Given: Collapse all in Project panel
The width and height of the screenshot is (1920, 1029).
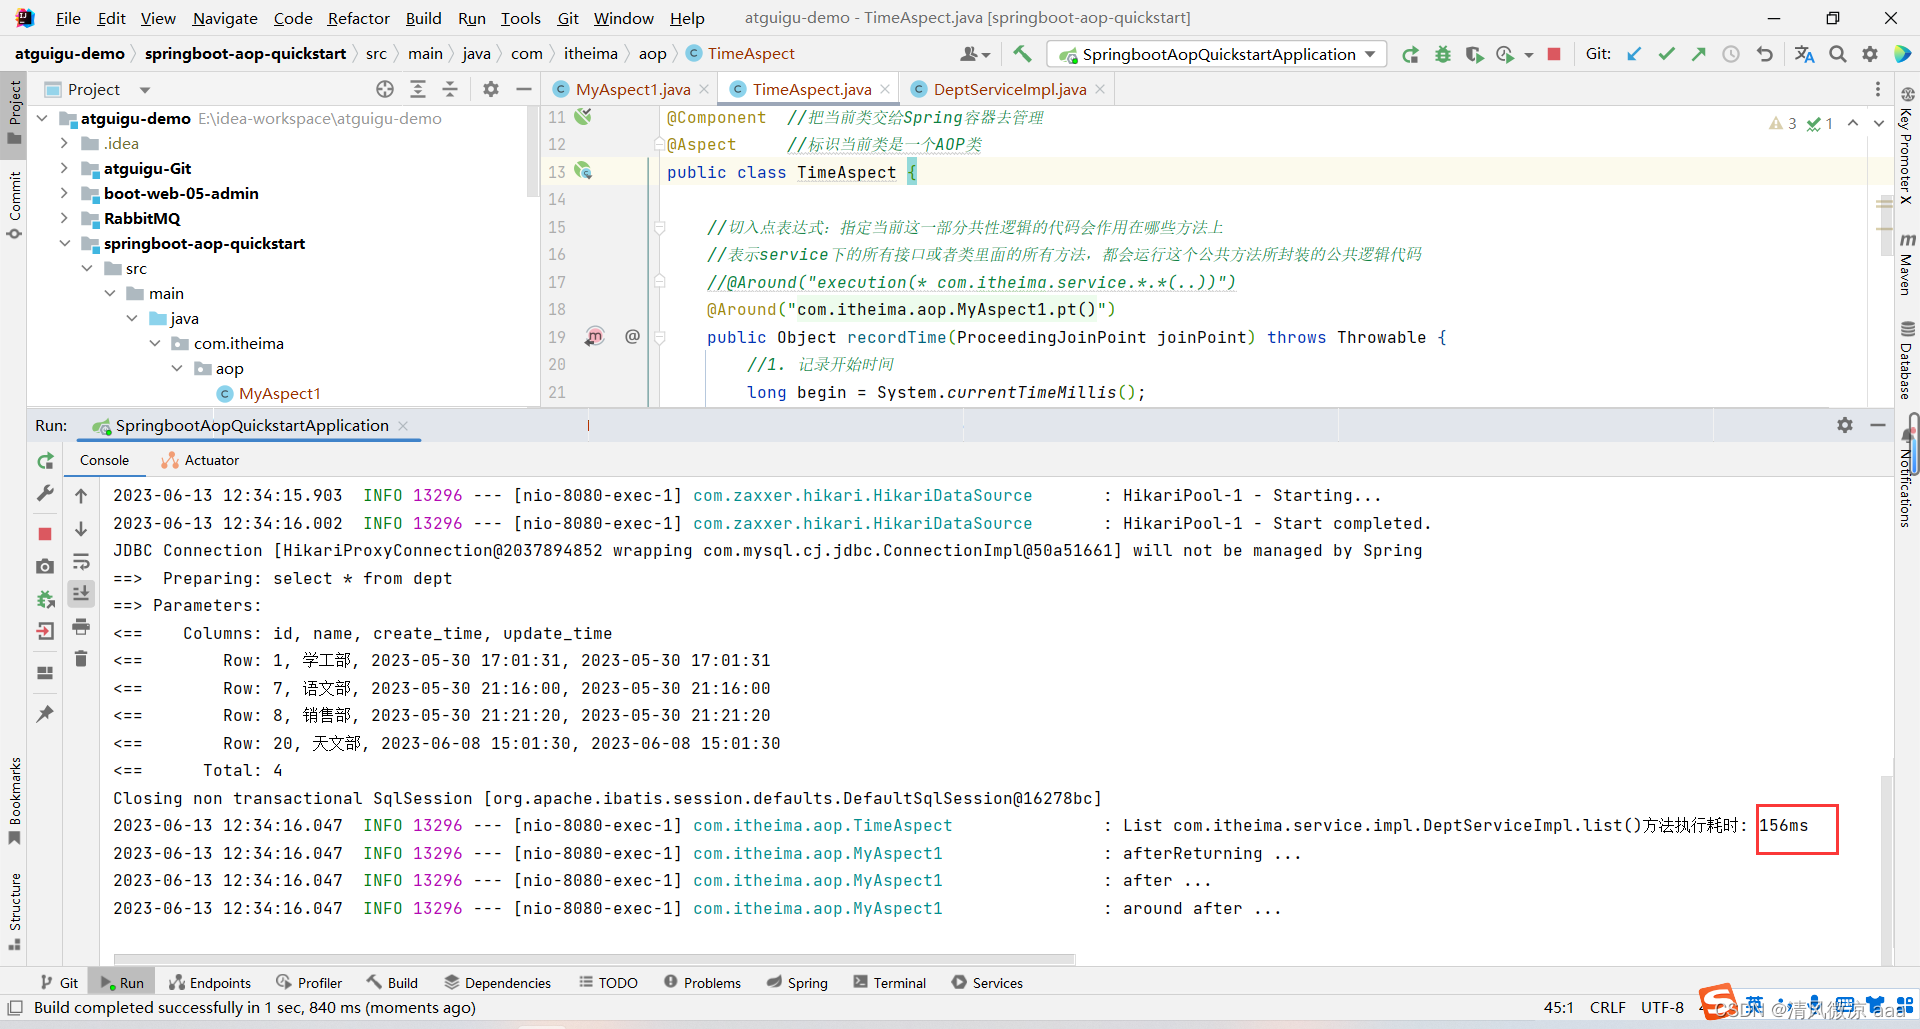Looking at the screenshot, I should click(x=450, y=89).
